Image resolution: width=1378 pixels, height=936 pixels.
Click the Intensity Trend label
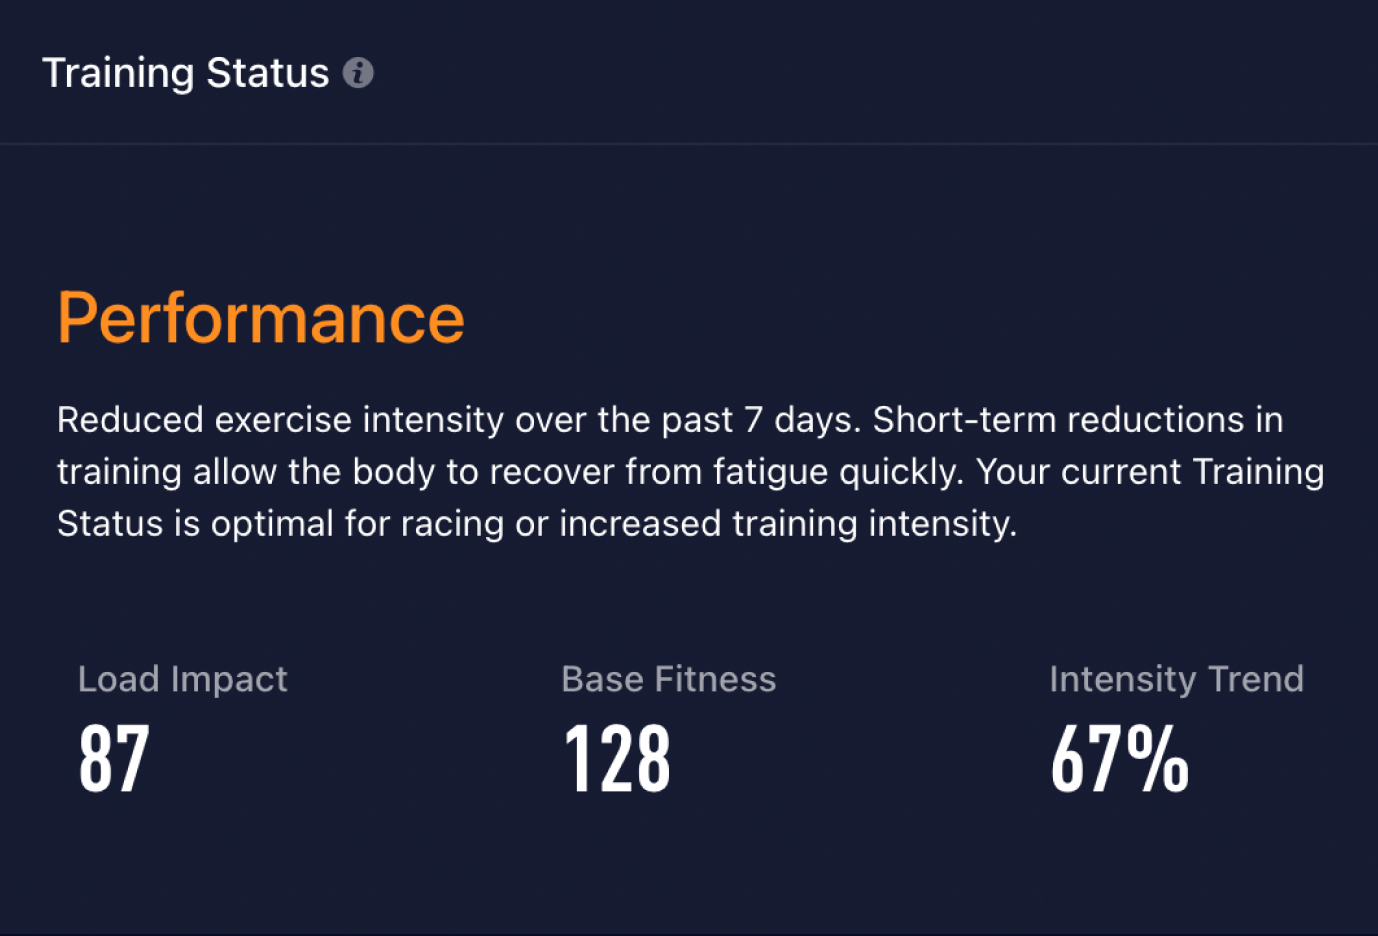[x=1176, y=679]
